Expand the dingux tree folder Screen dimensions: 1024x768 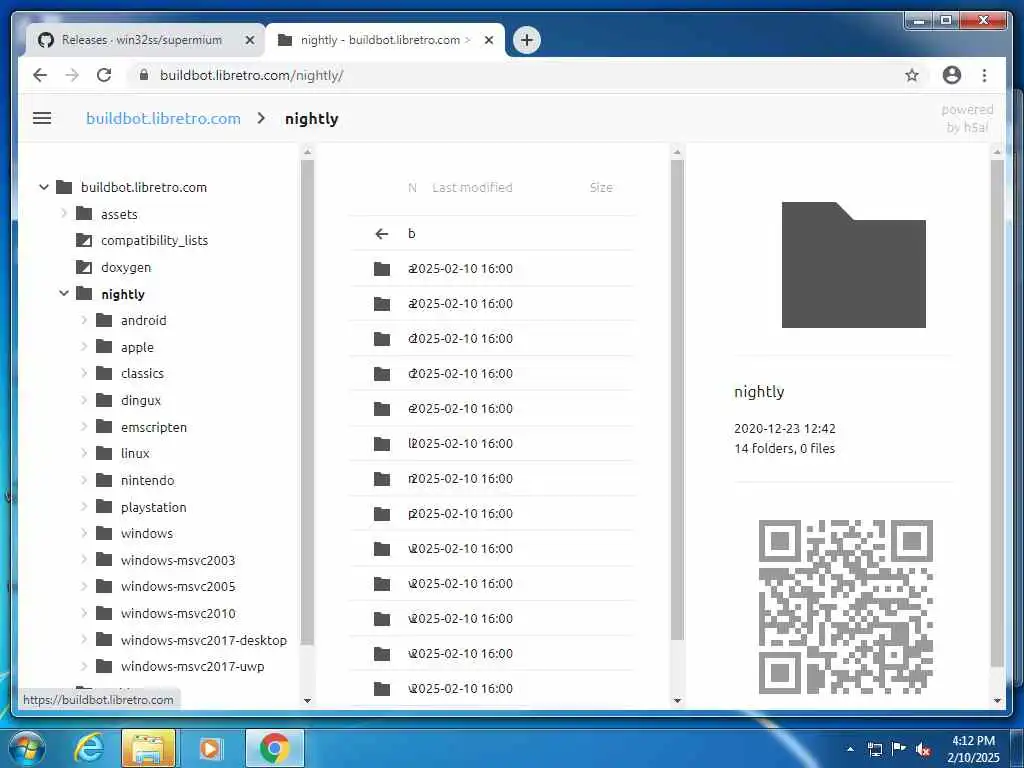[x=84, y=400]
